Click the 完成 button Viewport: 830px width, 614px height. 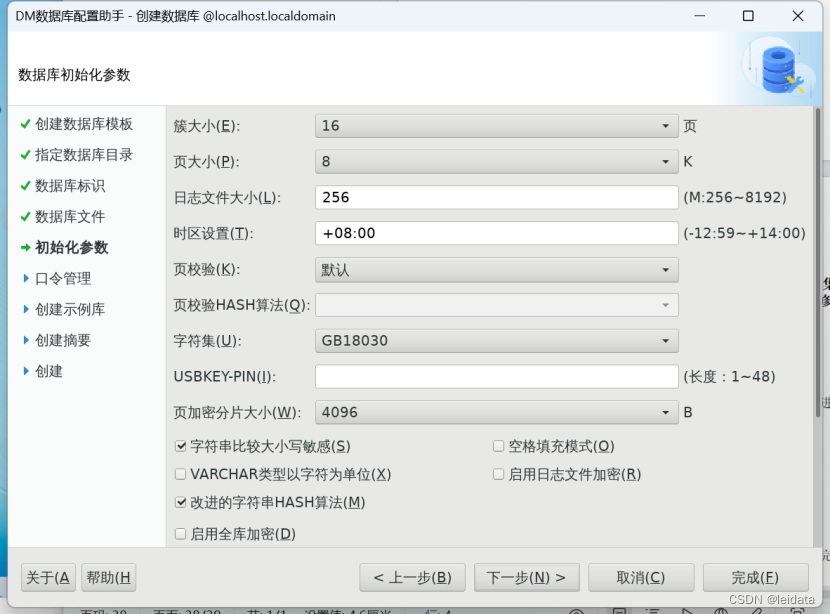755,577
